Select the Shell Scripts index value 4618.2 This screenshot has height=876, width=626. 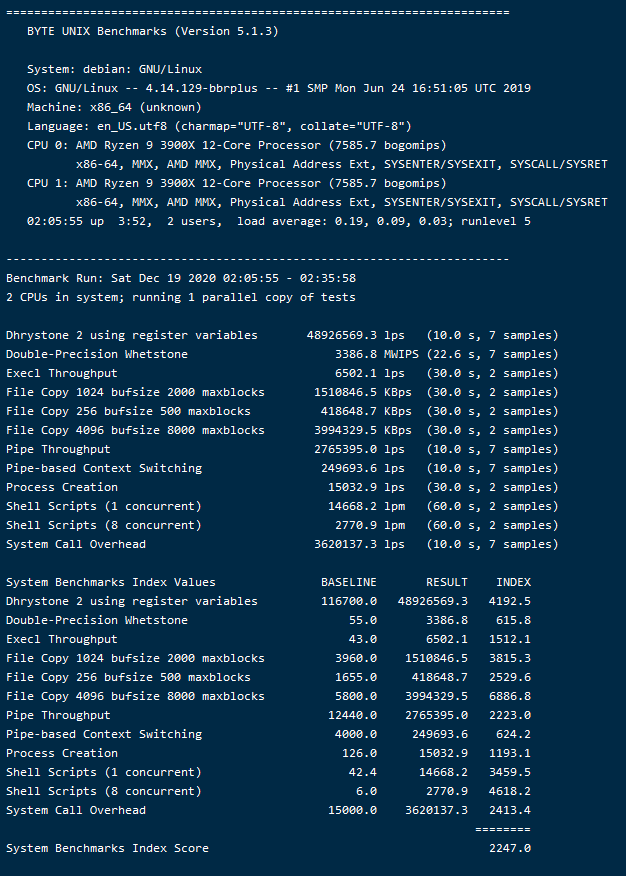click(x=509, y=791)
